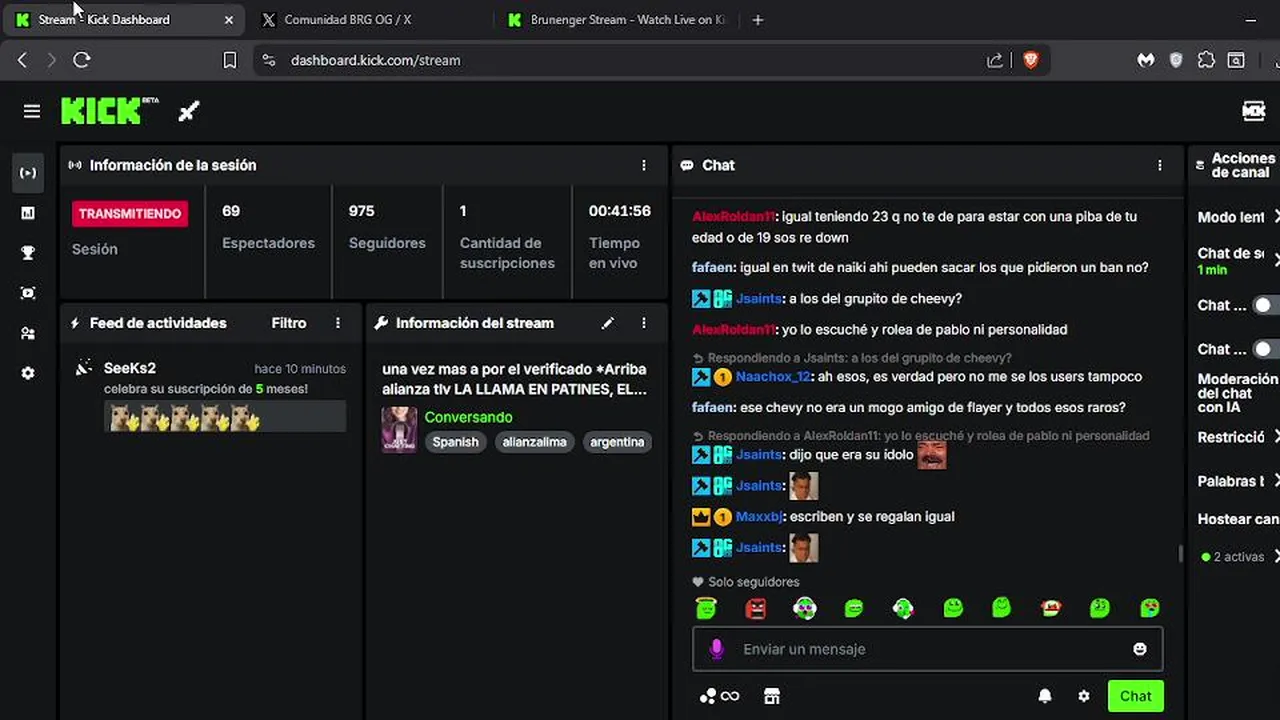Image resolution: width=1280 pixels, height=720 pixels.
Task: Select the alianzalima tag
Action: point(534,442)
